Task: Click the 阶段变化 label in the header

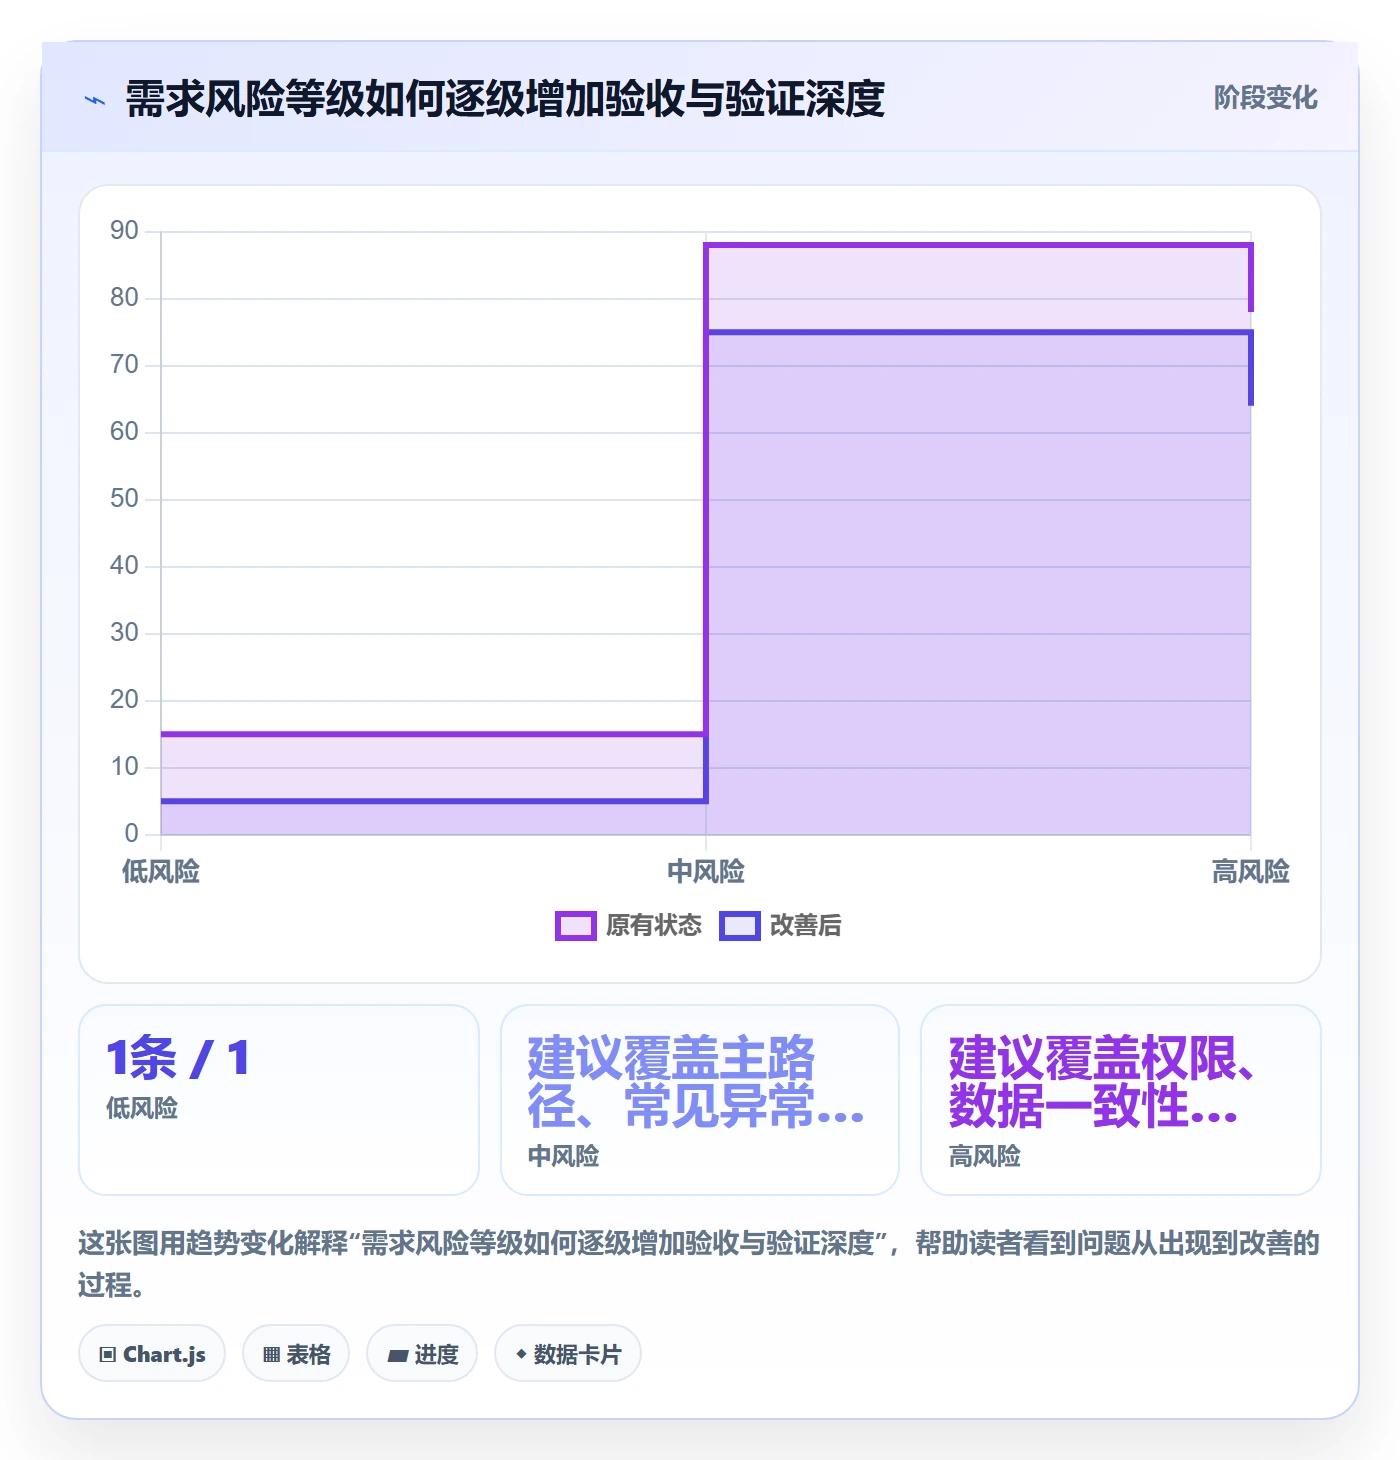Action: pyautogui.click(x=1265, y=98)
